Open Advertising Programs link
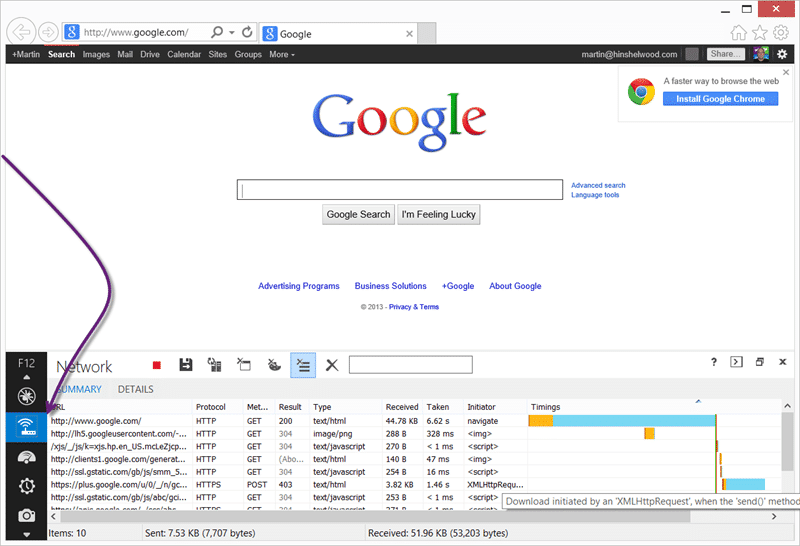 pos(298,286)
